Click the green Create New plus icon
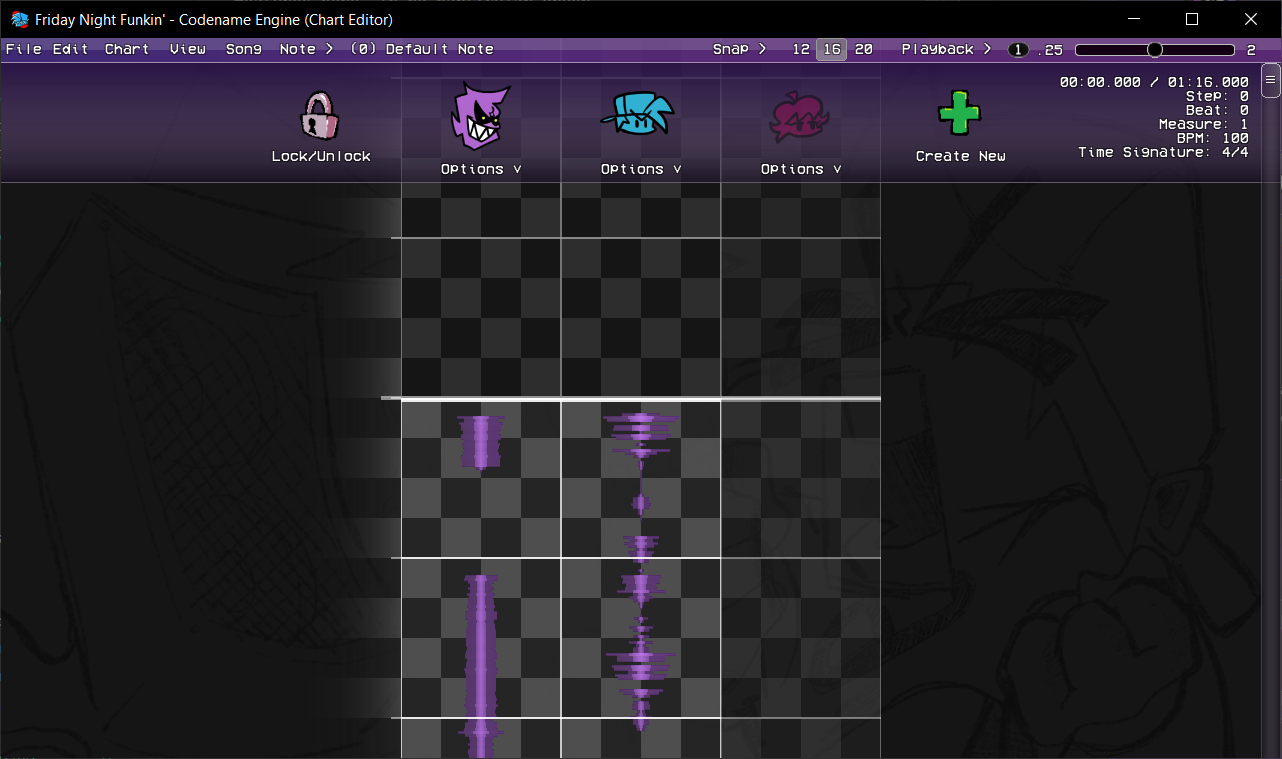 959,110
